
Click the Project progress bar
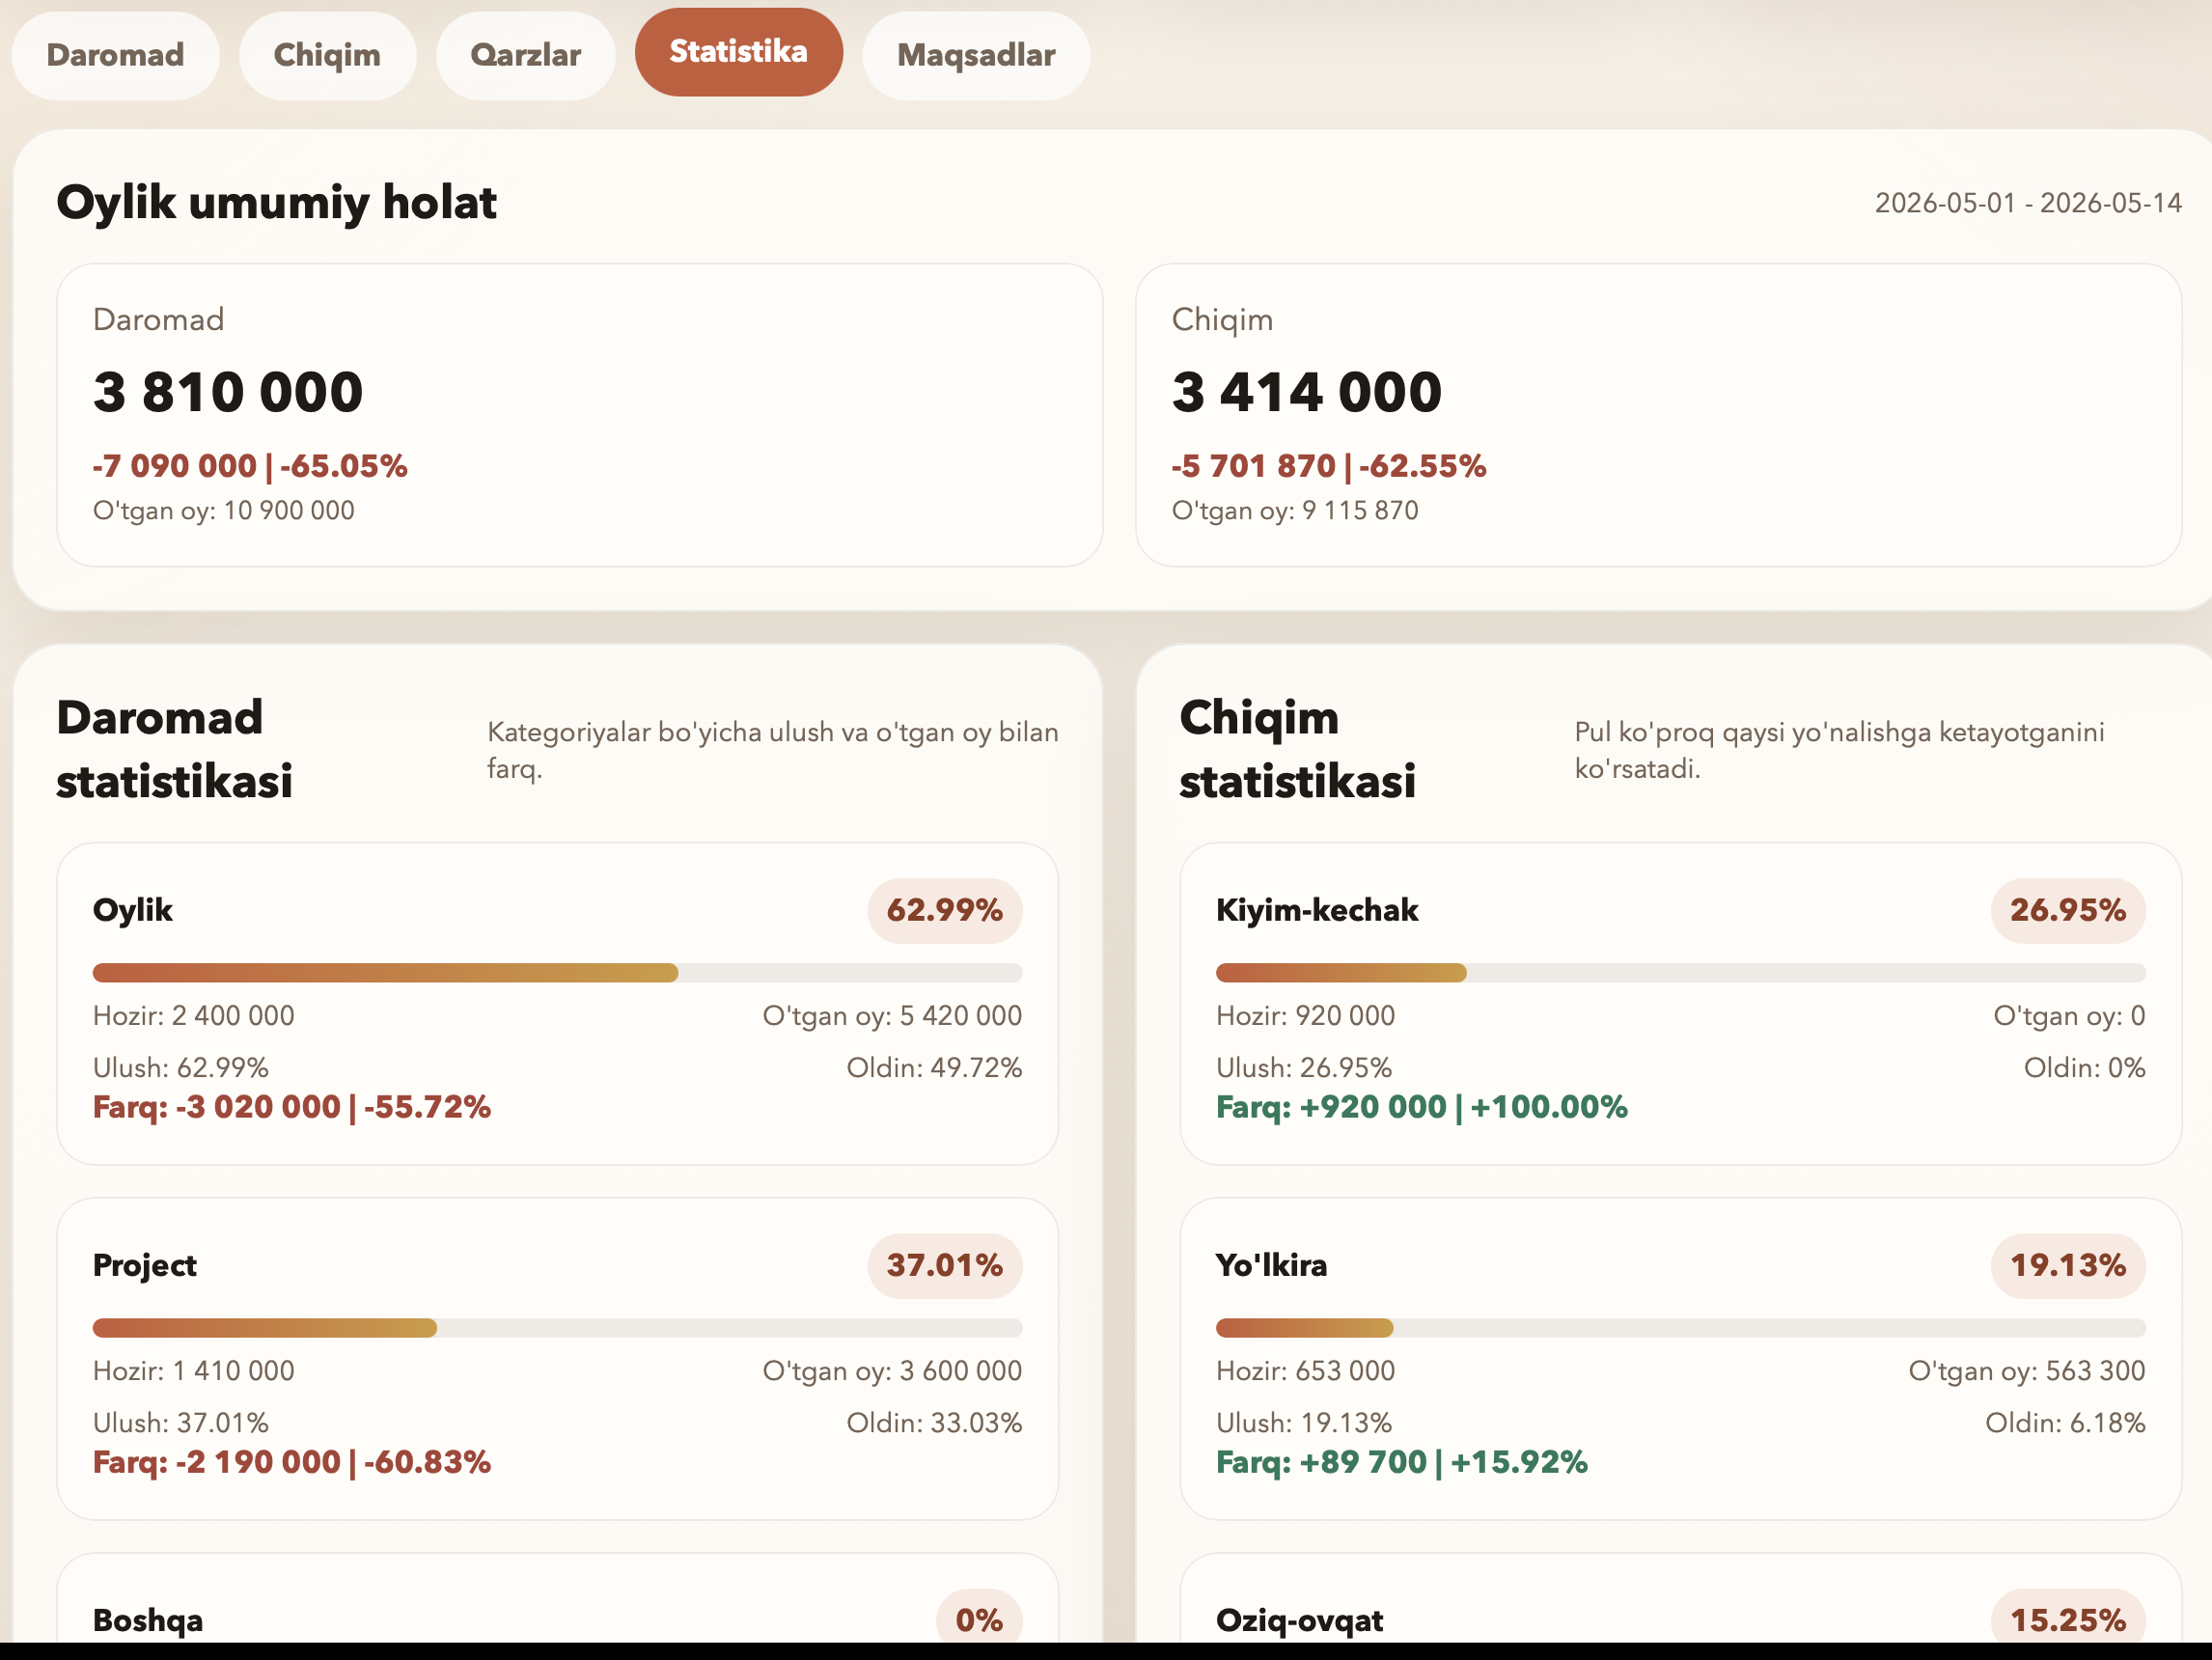(x=557, y=1328)
